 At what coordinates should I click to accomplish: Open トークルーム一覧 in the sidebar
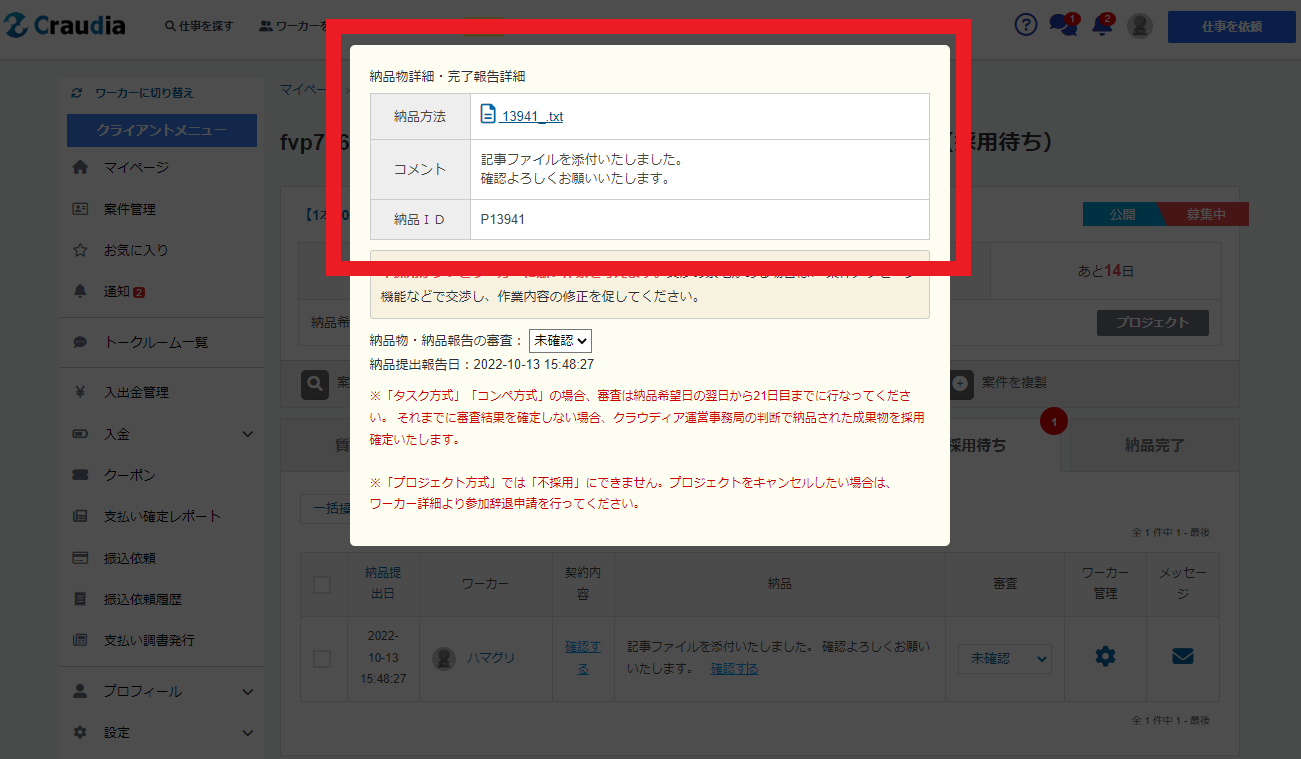156,342
